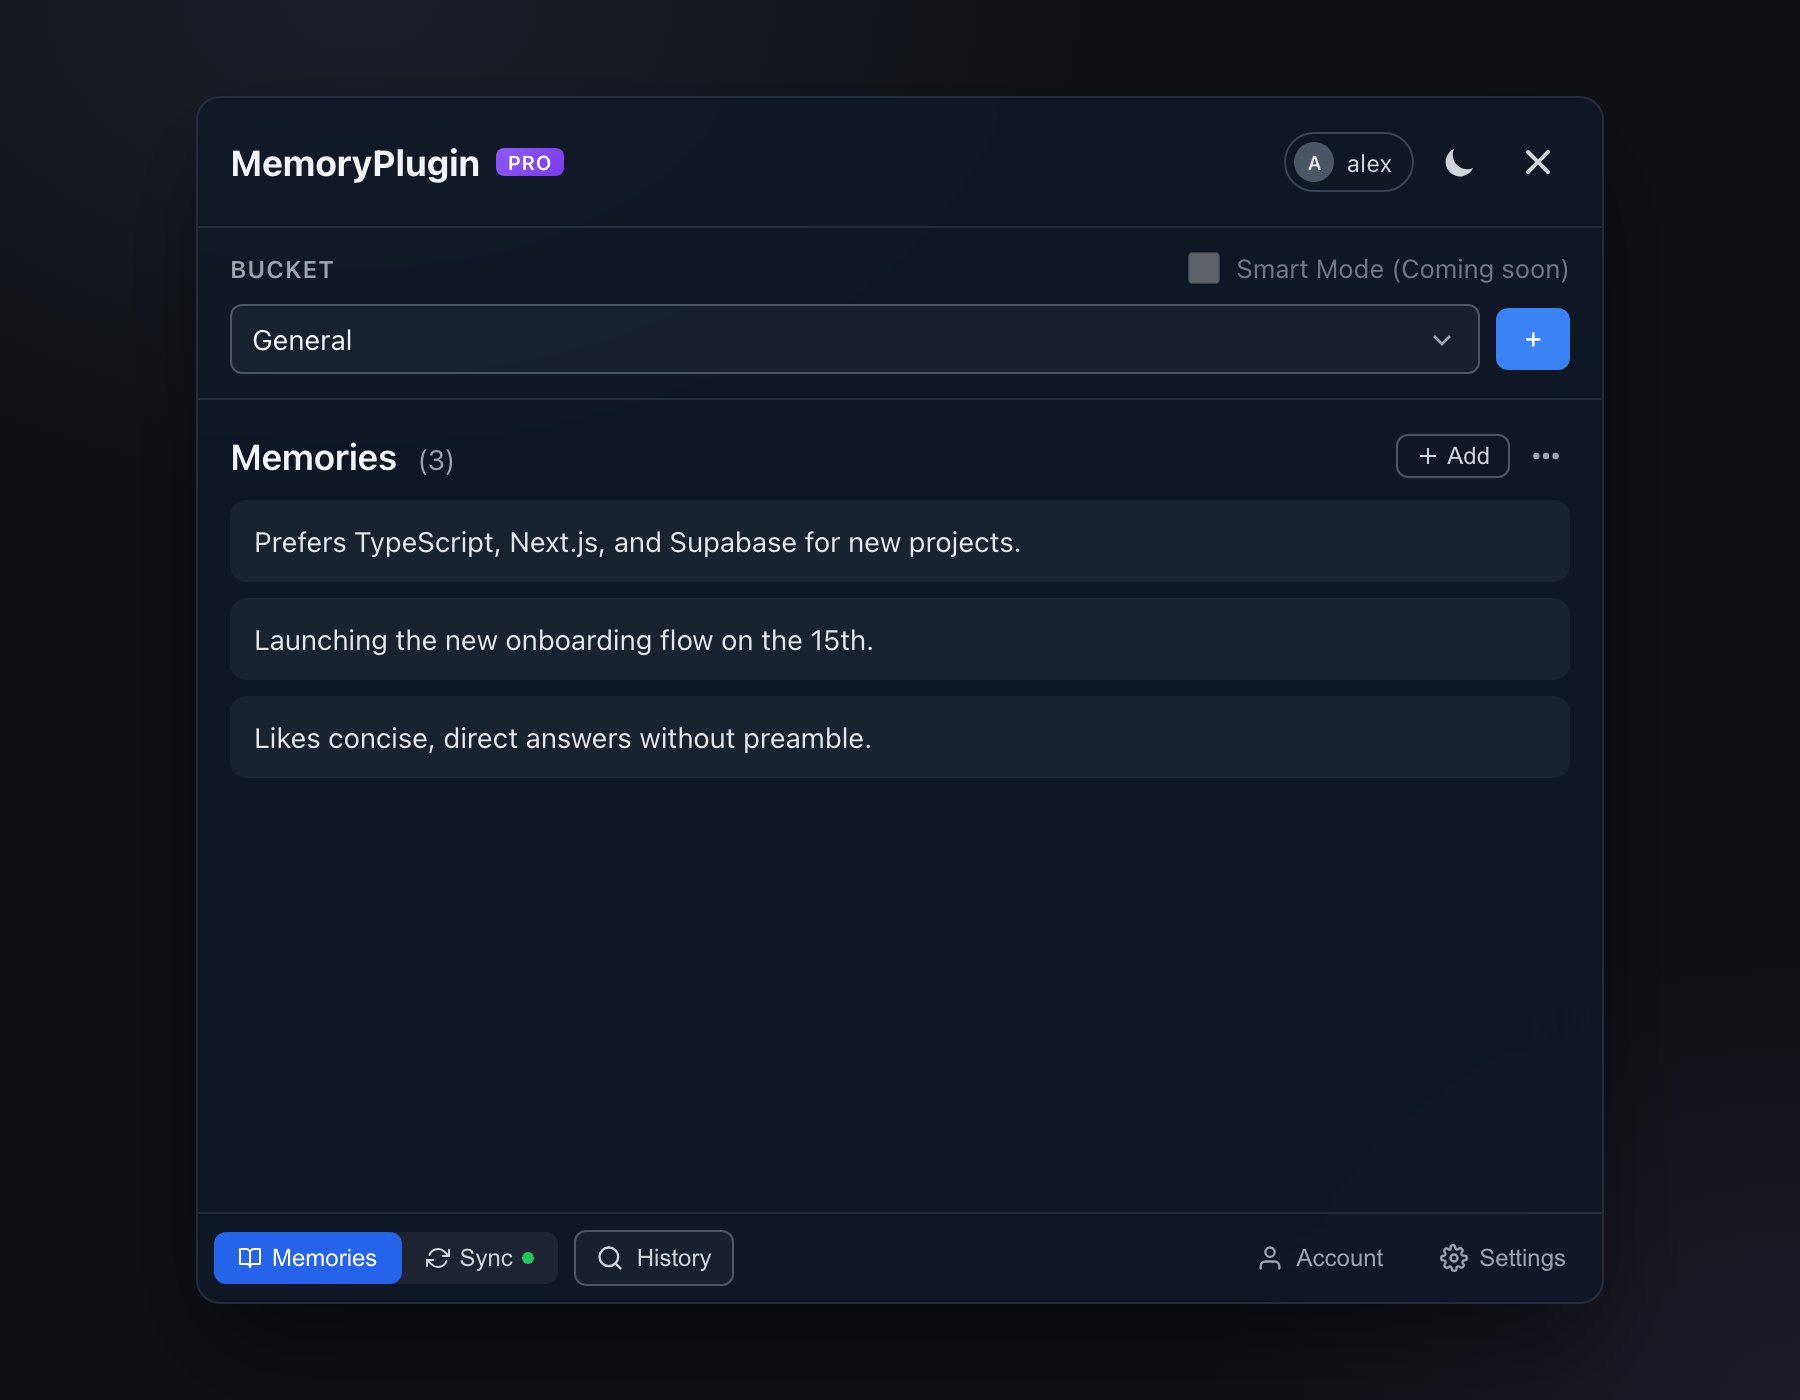Open the Account section
Image resolution: width=1800 pixels, height=1400 pixels.
(1320, 1257)
